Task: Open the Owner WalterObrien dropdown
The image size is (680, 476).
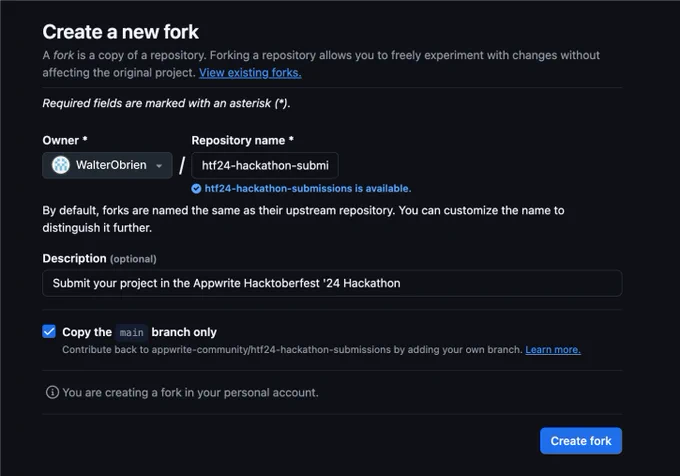Action: 107,165
